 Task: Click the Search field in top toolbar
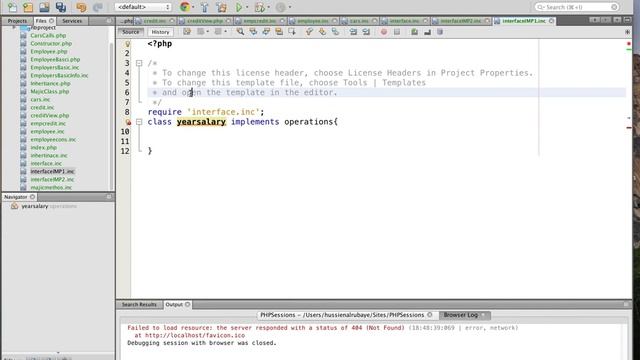pos(577,7)
